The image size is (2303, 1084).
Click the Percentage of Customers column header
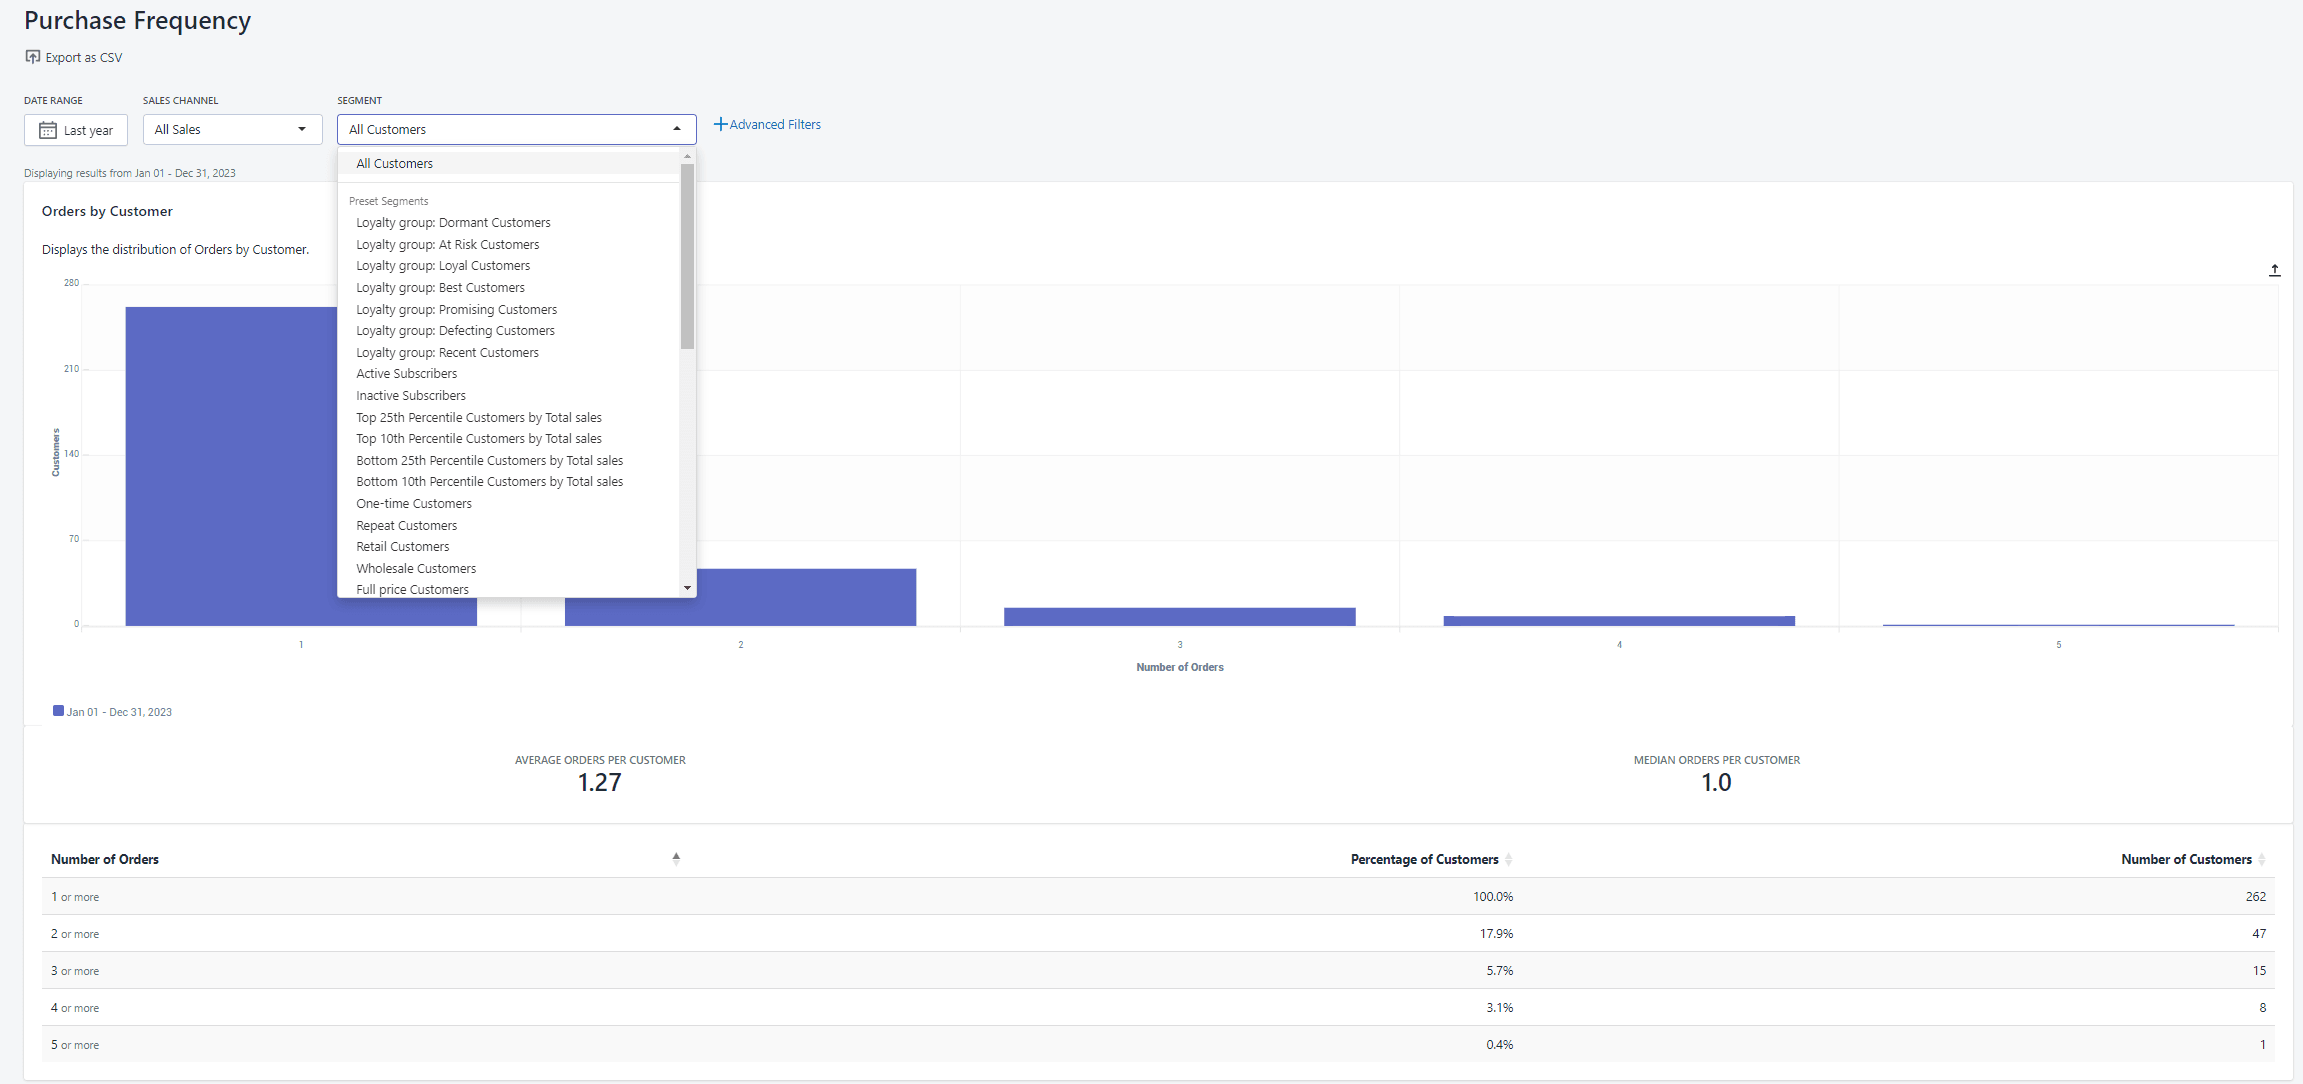click(1424, 860)
